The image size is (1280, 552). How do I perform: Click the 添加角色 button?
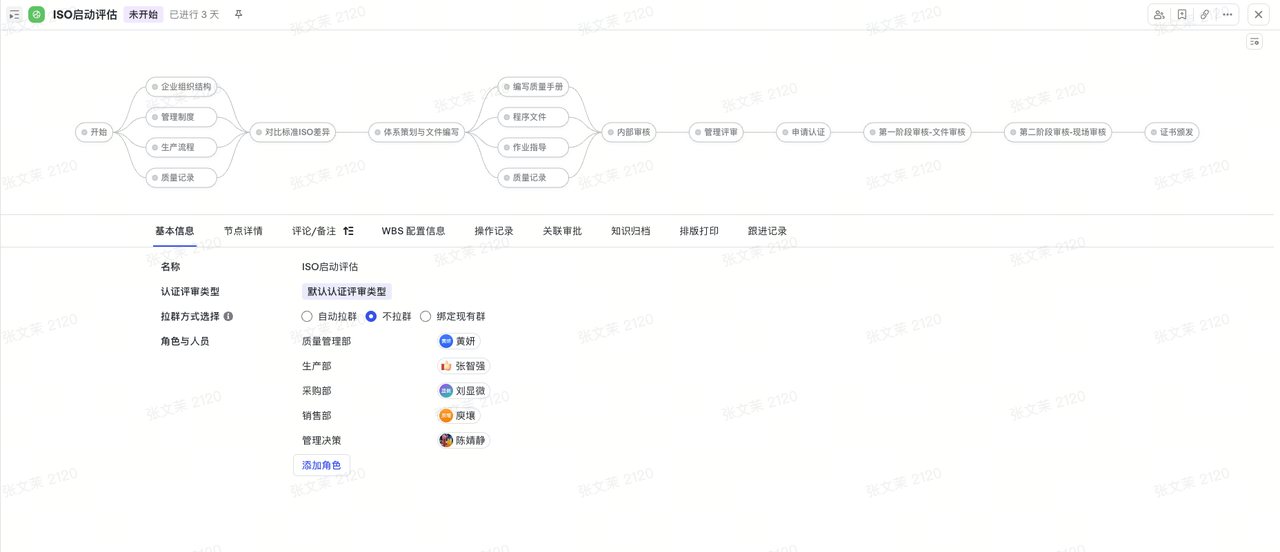(x=321, y=465)
